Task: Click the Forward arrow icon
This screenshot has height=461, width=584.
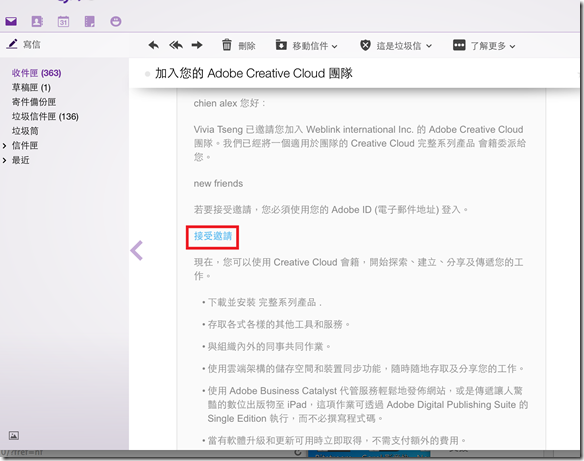Action: pyautogui.click(x=197, y=45)
